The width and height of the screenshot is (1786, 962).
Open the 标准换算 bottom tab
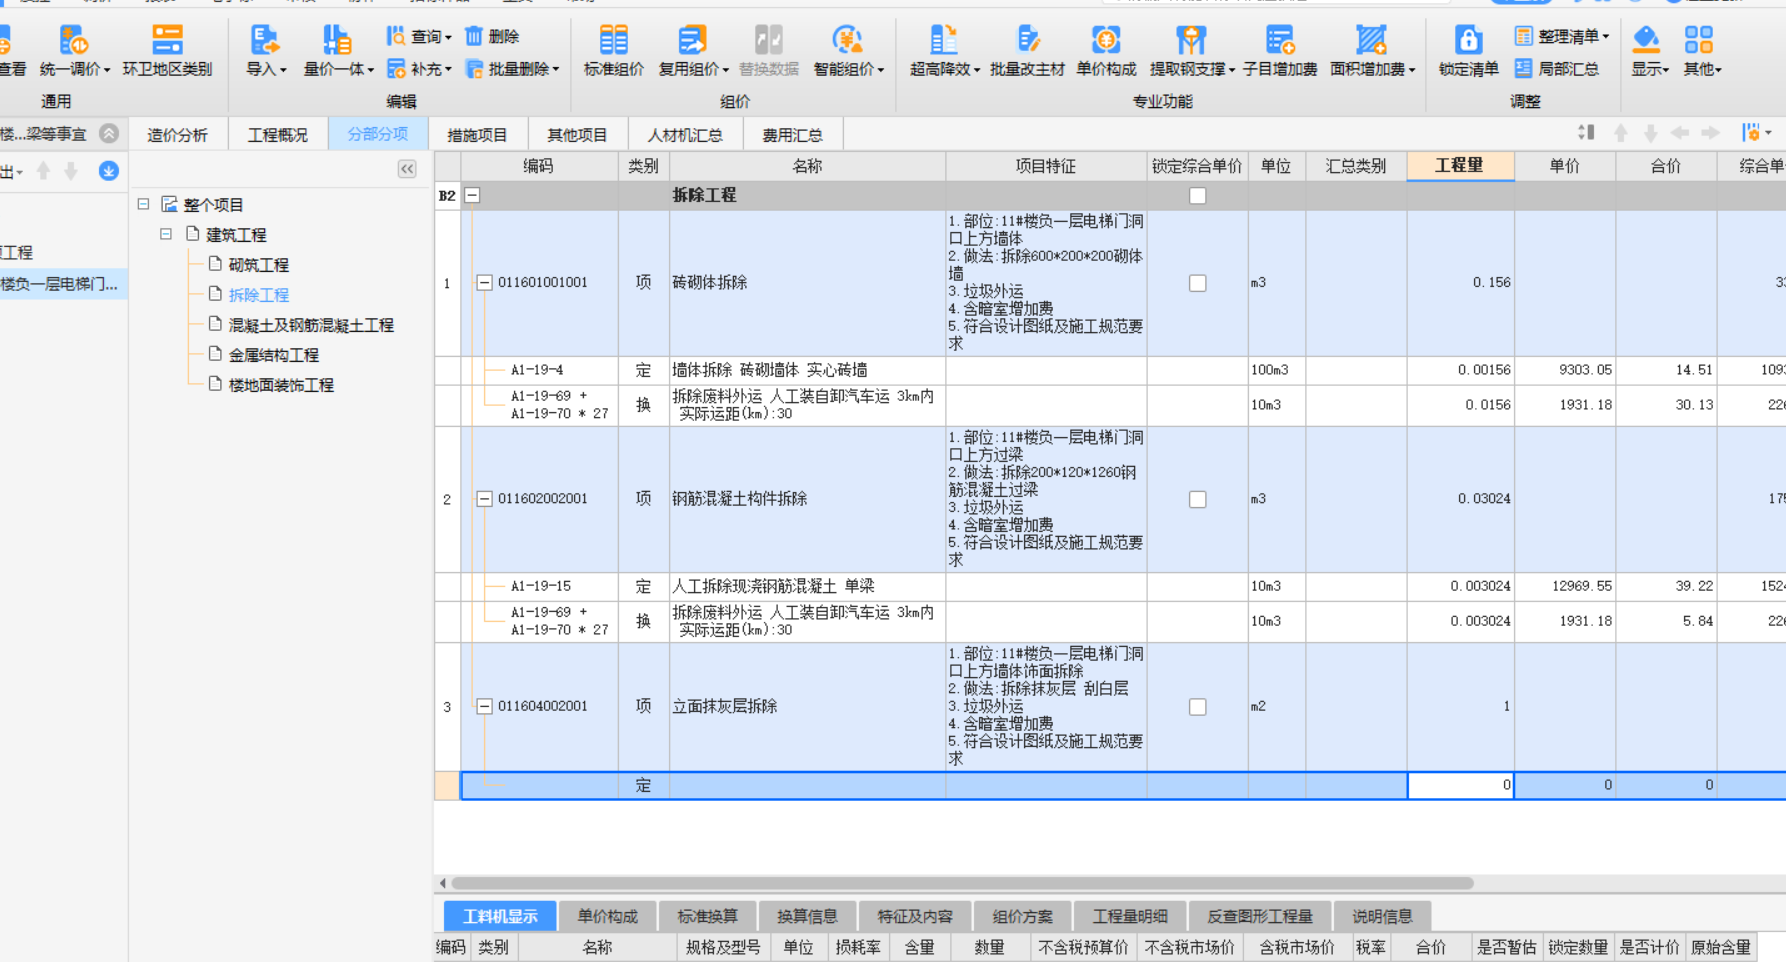tap(707, 916)
